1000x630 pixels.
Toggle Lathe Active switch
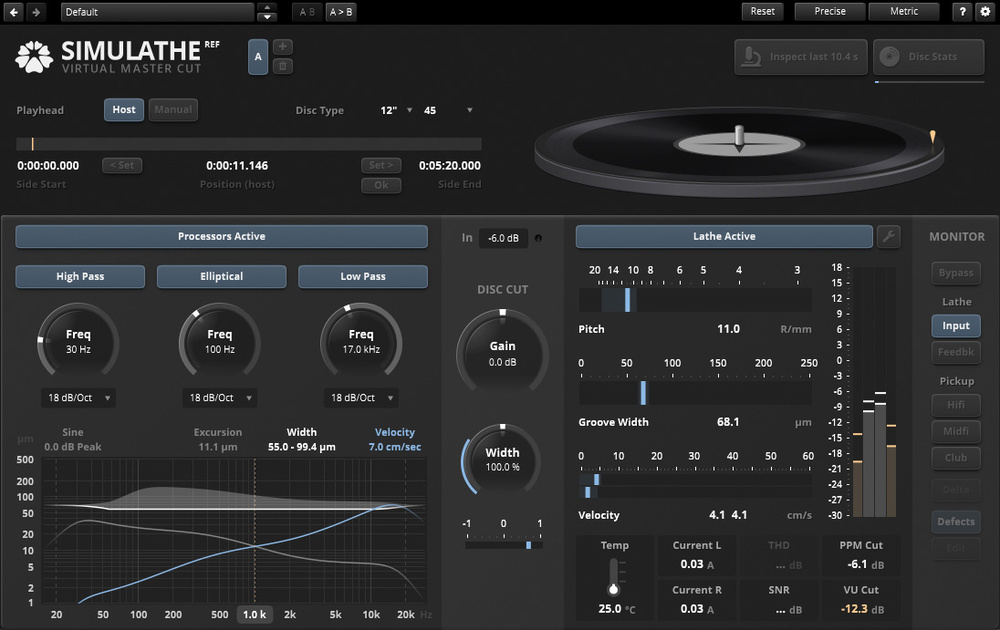point(724,237)
